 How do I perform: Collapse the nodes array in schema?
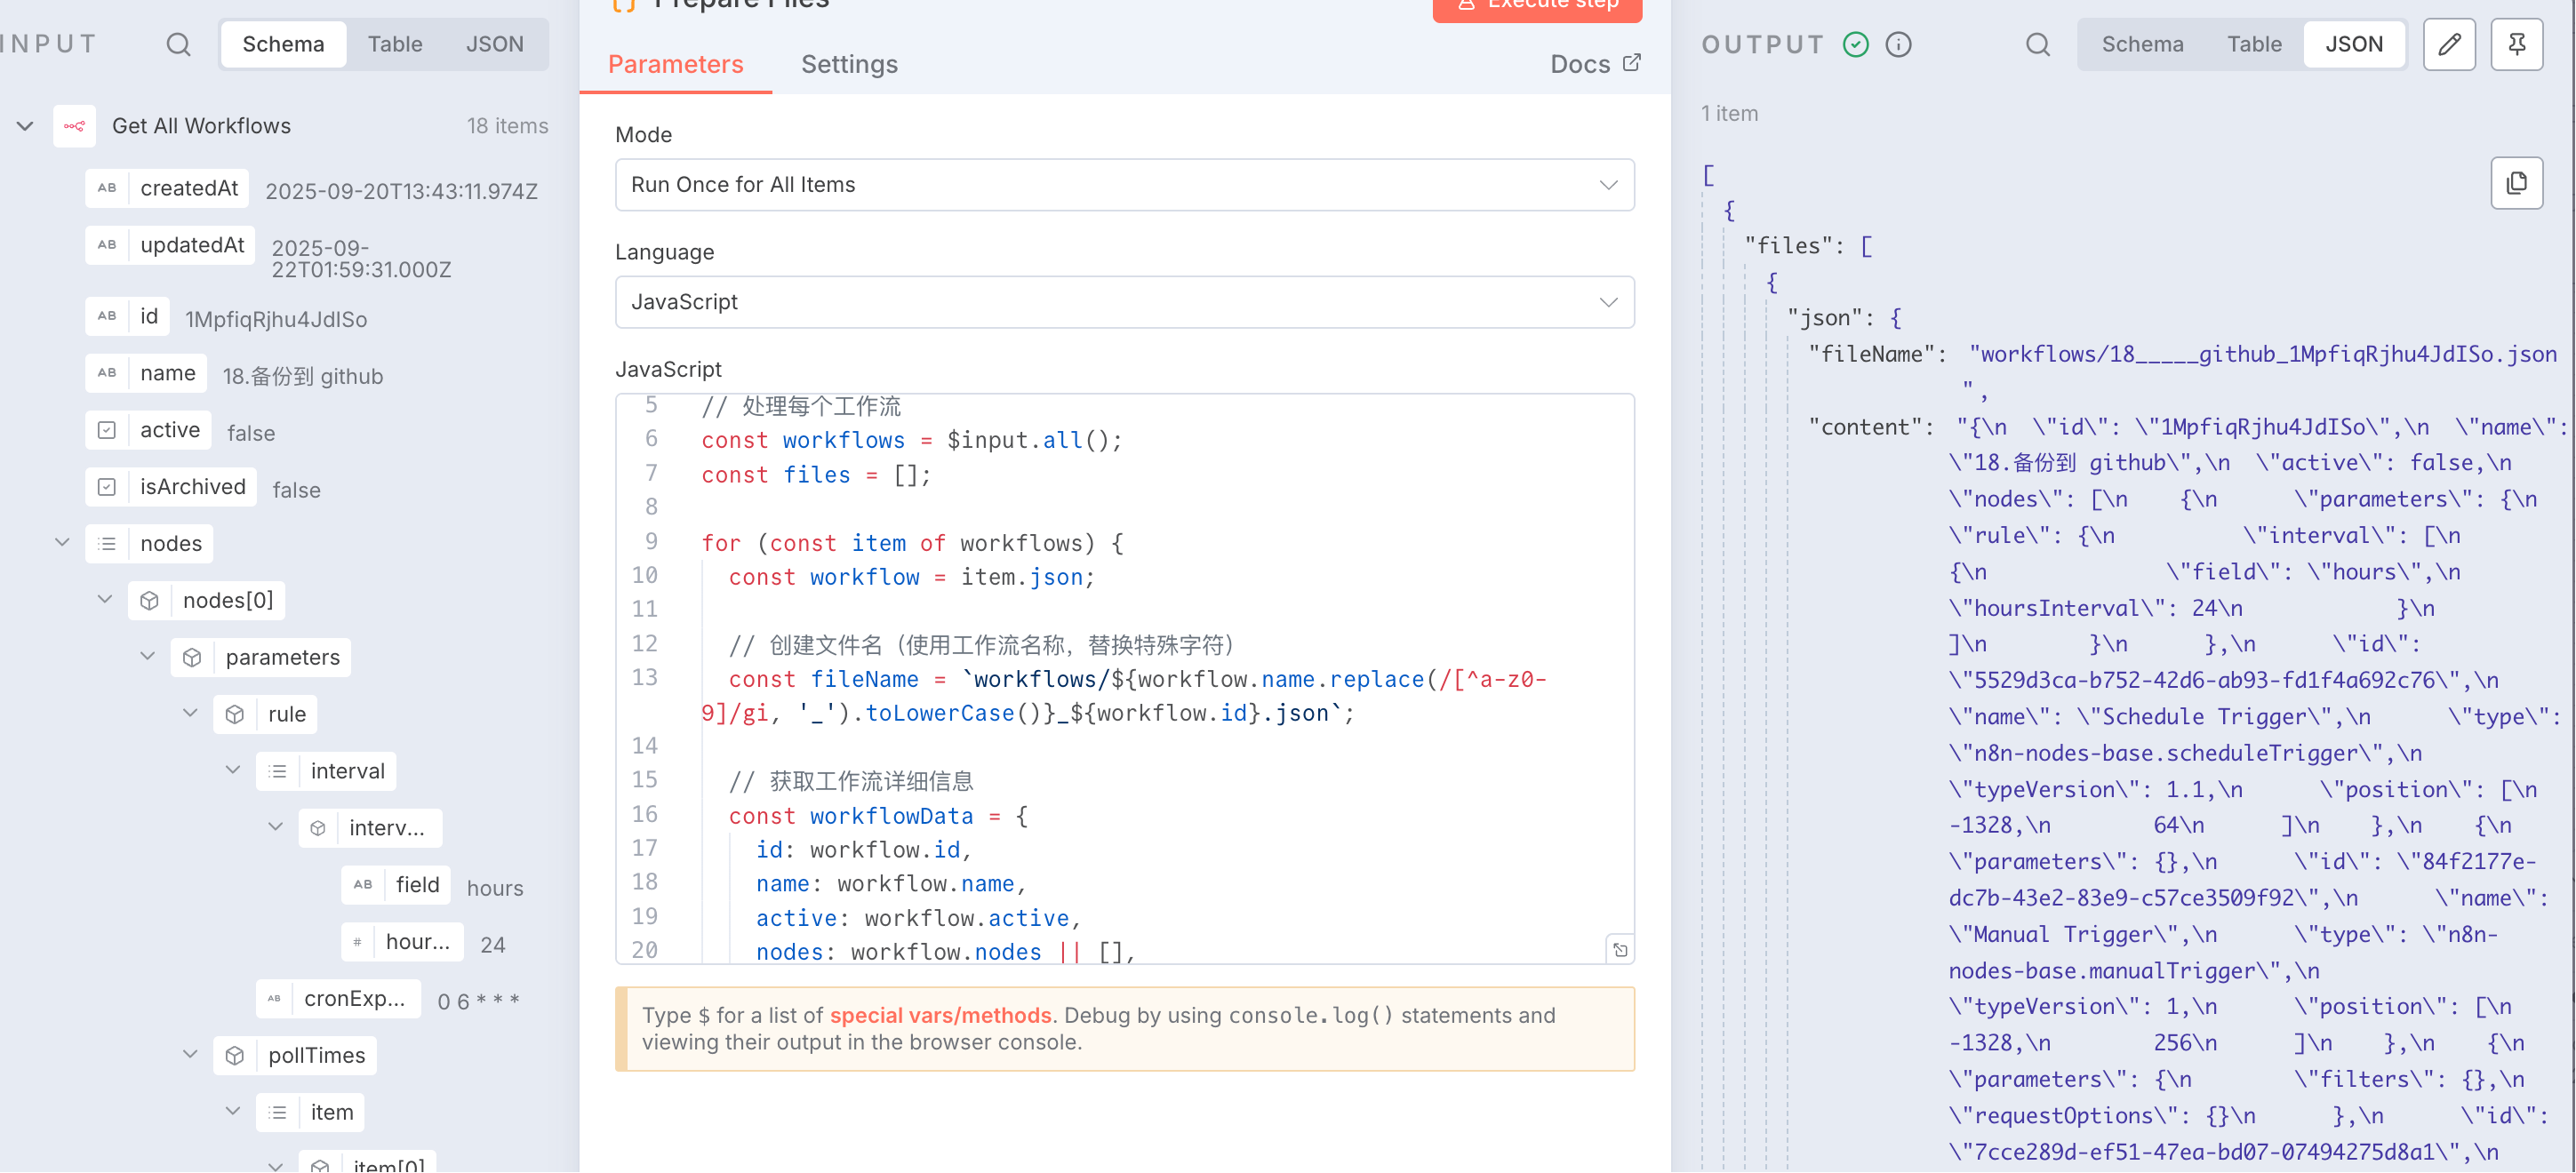point(62,543)
